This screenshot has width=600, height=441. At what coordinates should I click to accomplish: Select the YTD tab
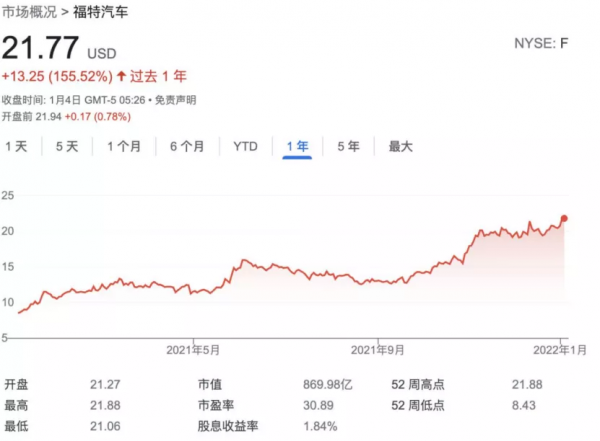point(245,147)
